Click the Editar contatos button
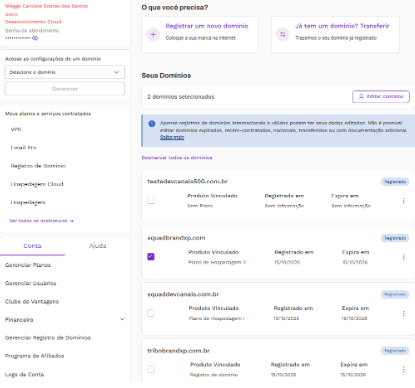 point(381,96)
